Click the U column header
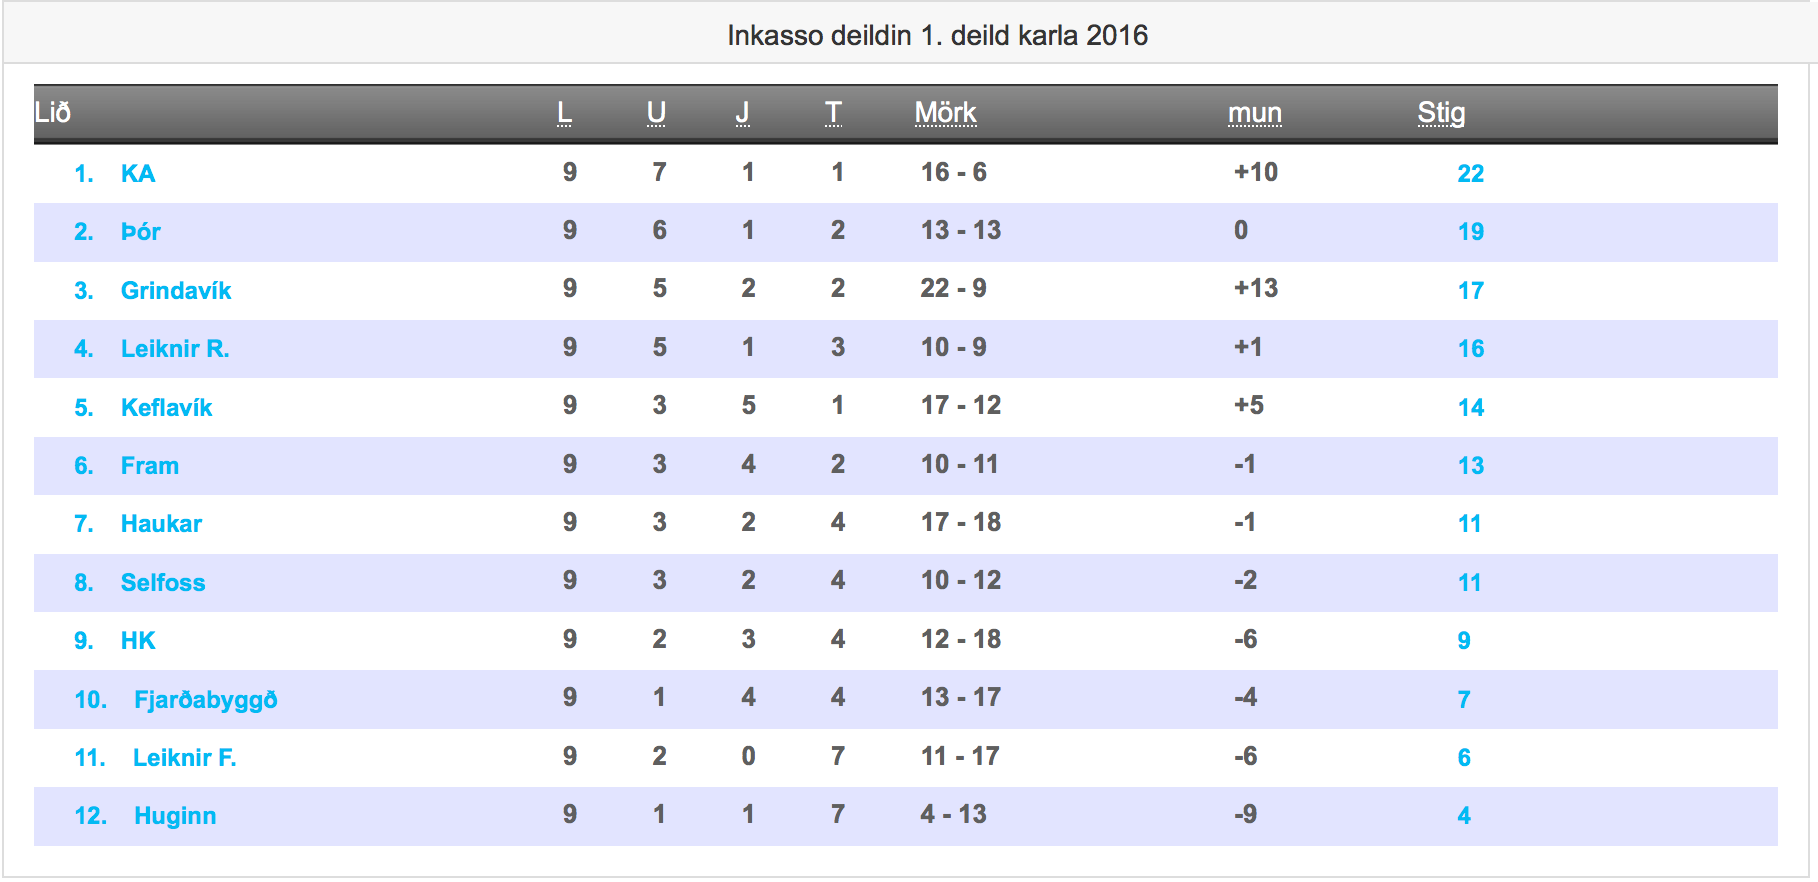 click(x=656, y=113)
